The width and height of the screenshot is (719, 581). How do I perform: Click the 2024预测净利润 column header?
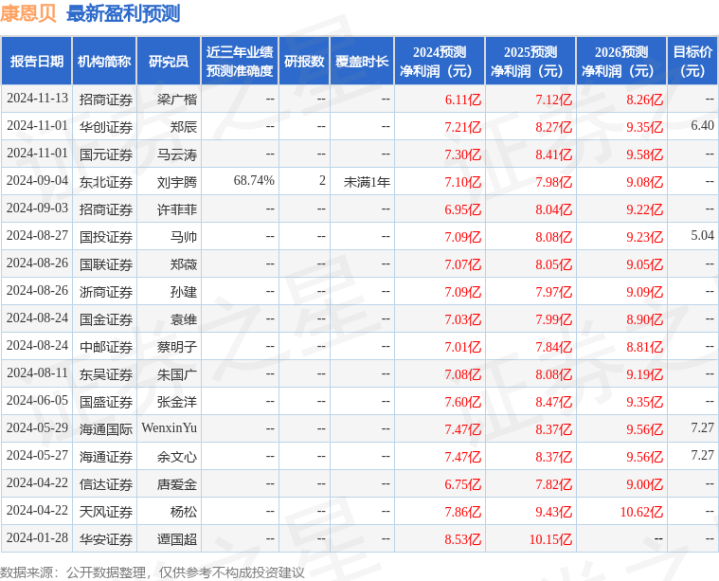pos(439,61)
